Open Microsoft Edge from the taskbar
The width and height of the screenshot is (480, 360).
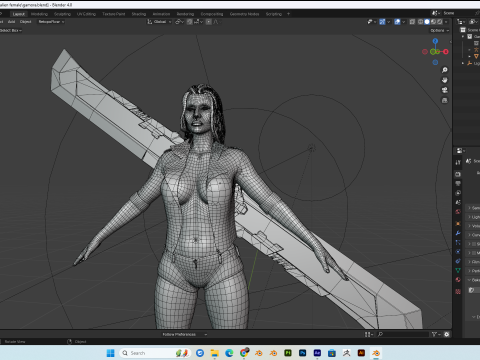(229, 353)
